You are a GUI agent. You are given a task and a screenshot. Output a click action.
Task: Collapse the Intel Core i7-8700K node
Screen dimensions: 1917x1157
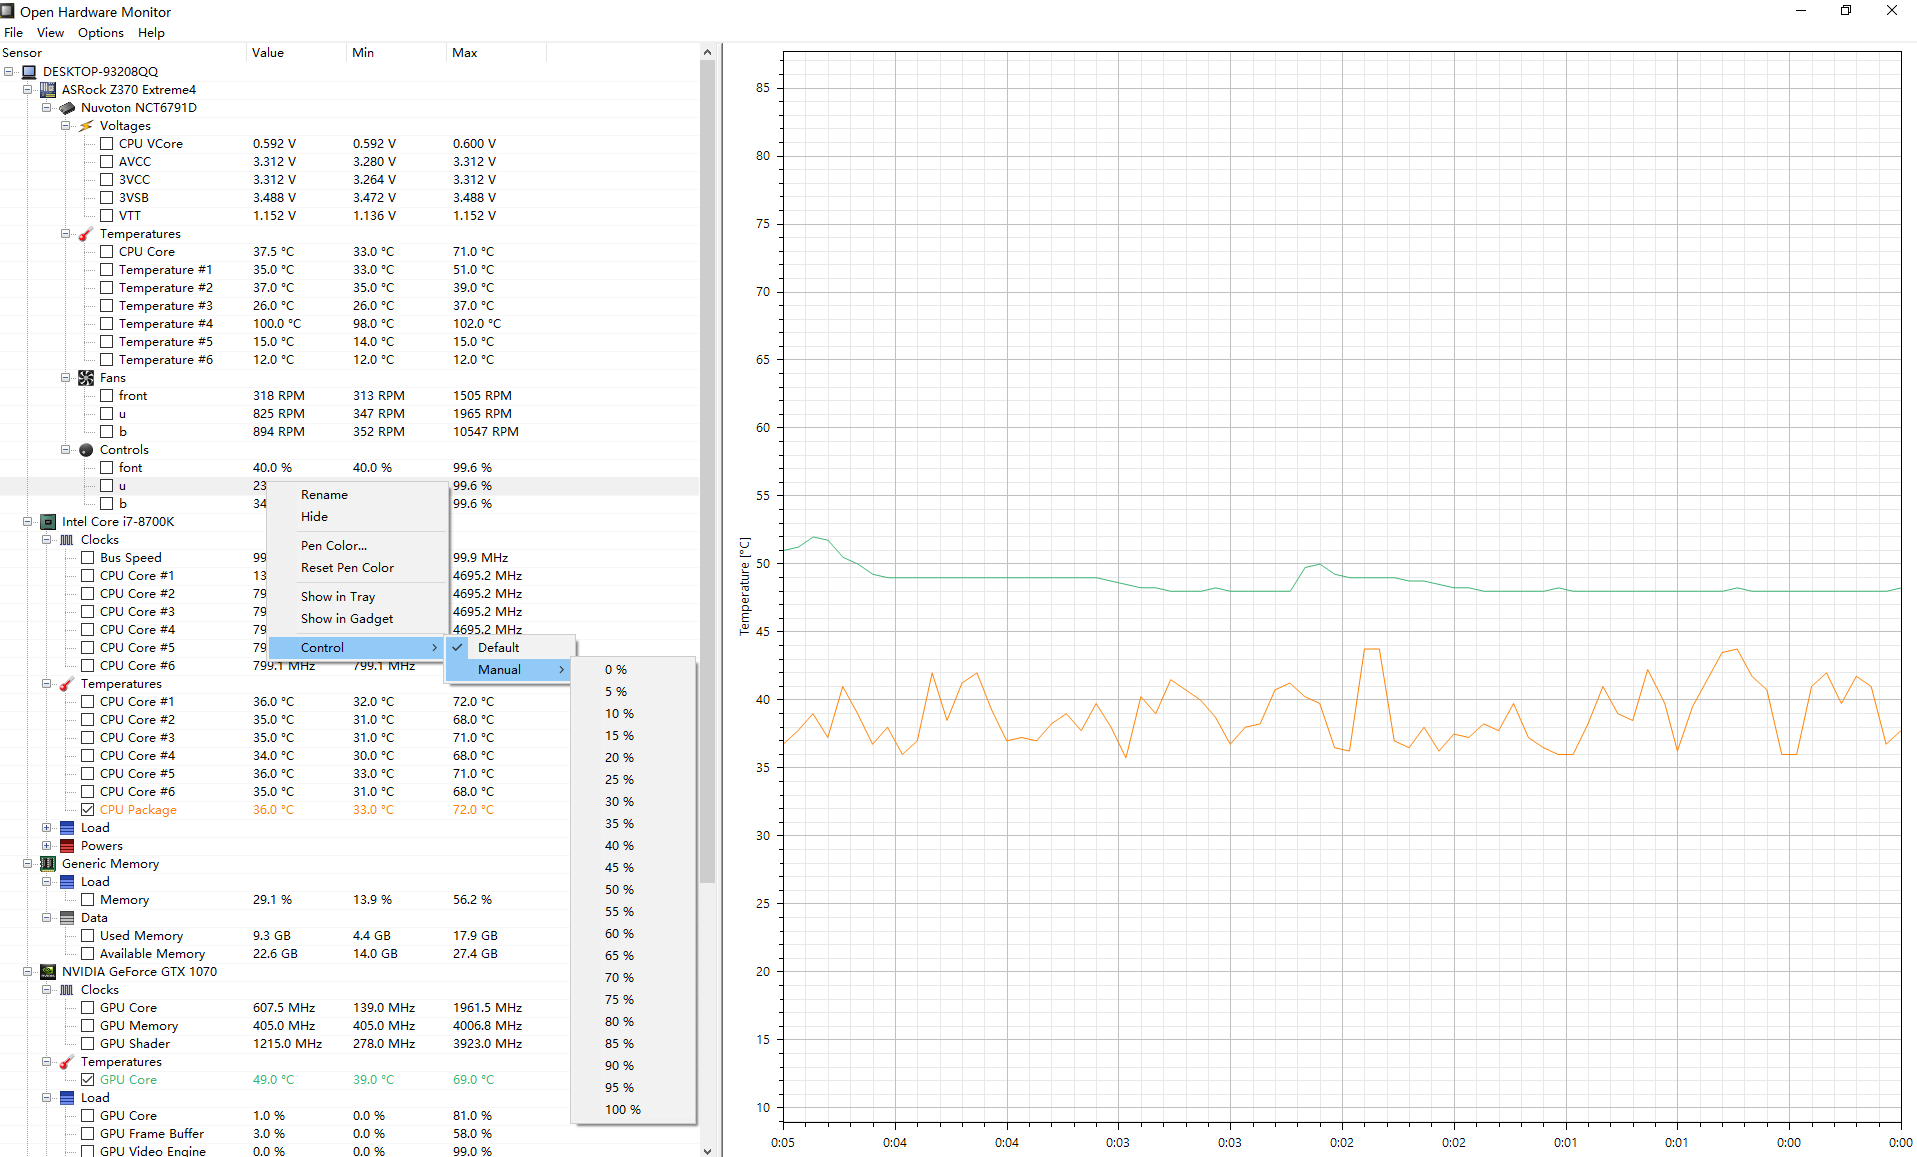27,522
